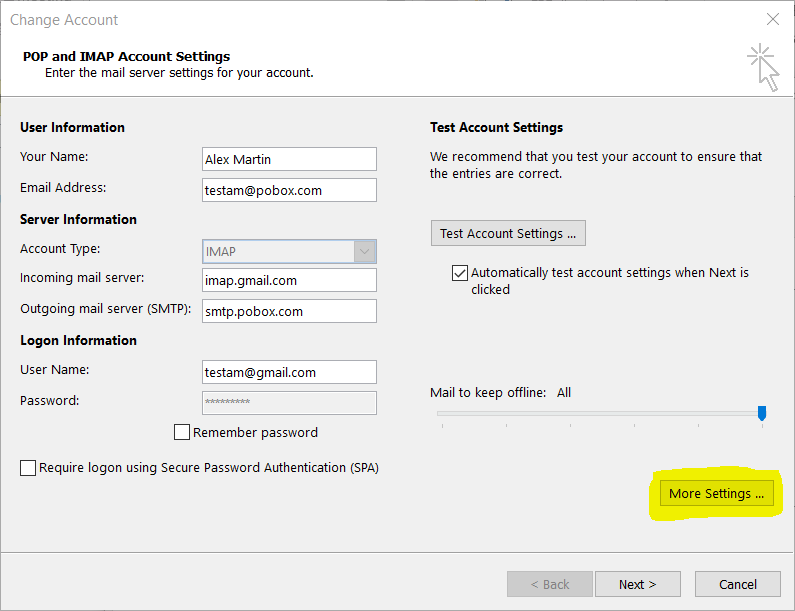795x611 pixels.
Task: Click the Outgoing mail server SMTP field
Action: click(x=289, y=311)
